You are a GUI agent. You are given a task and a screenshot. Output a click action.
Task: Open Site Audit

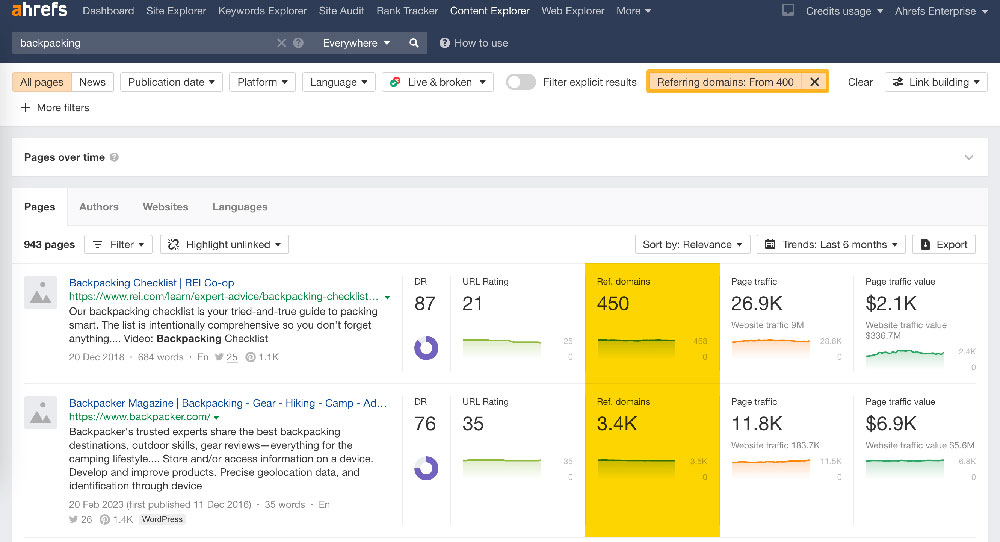(x=341, y=11)
